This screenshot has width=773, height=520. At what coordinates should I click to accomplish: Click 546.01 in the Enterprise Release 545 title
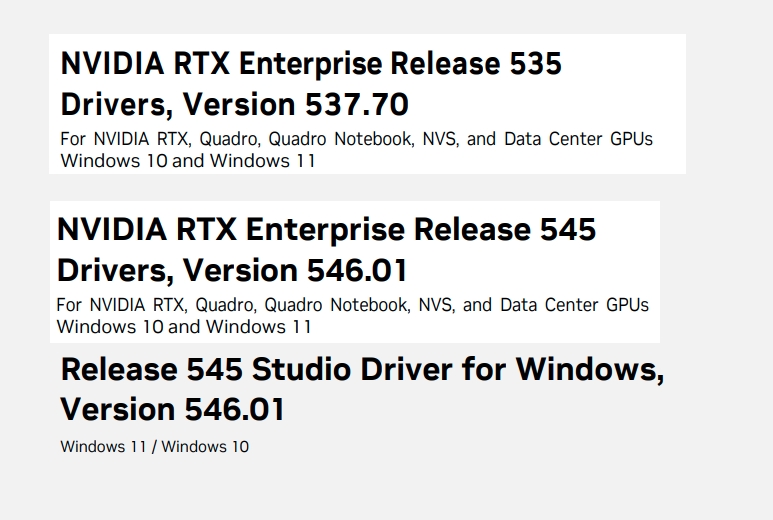point(357,270)
